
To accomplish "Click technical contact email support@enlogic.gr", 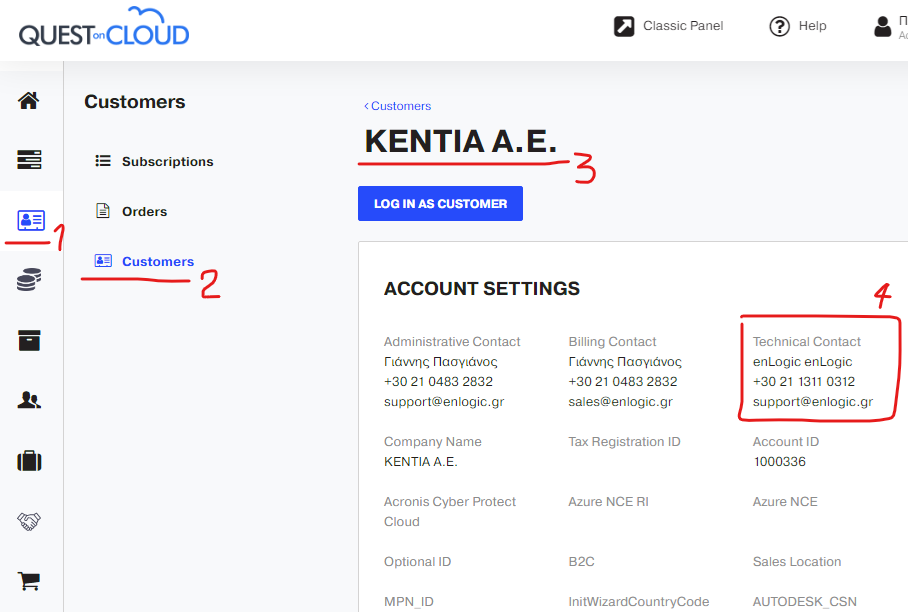I will click(812, 402).
